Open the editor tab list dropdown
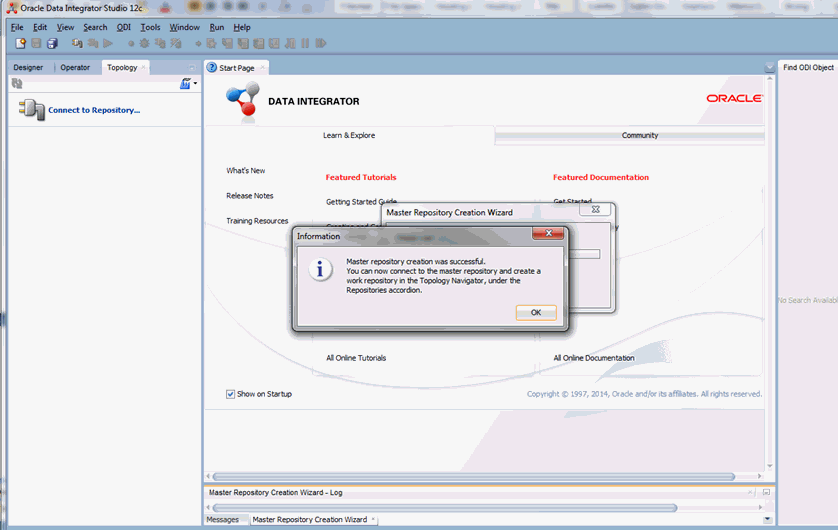Image resolution: width=838 pixels, height=530 pixels. click(x=769, y=67)
